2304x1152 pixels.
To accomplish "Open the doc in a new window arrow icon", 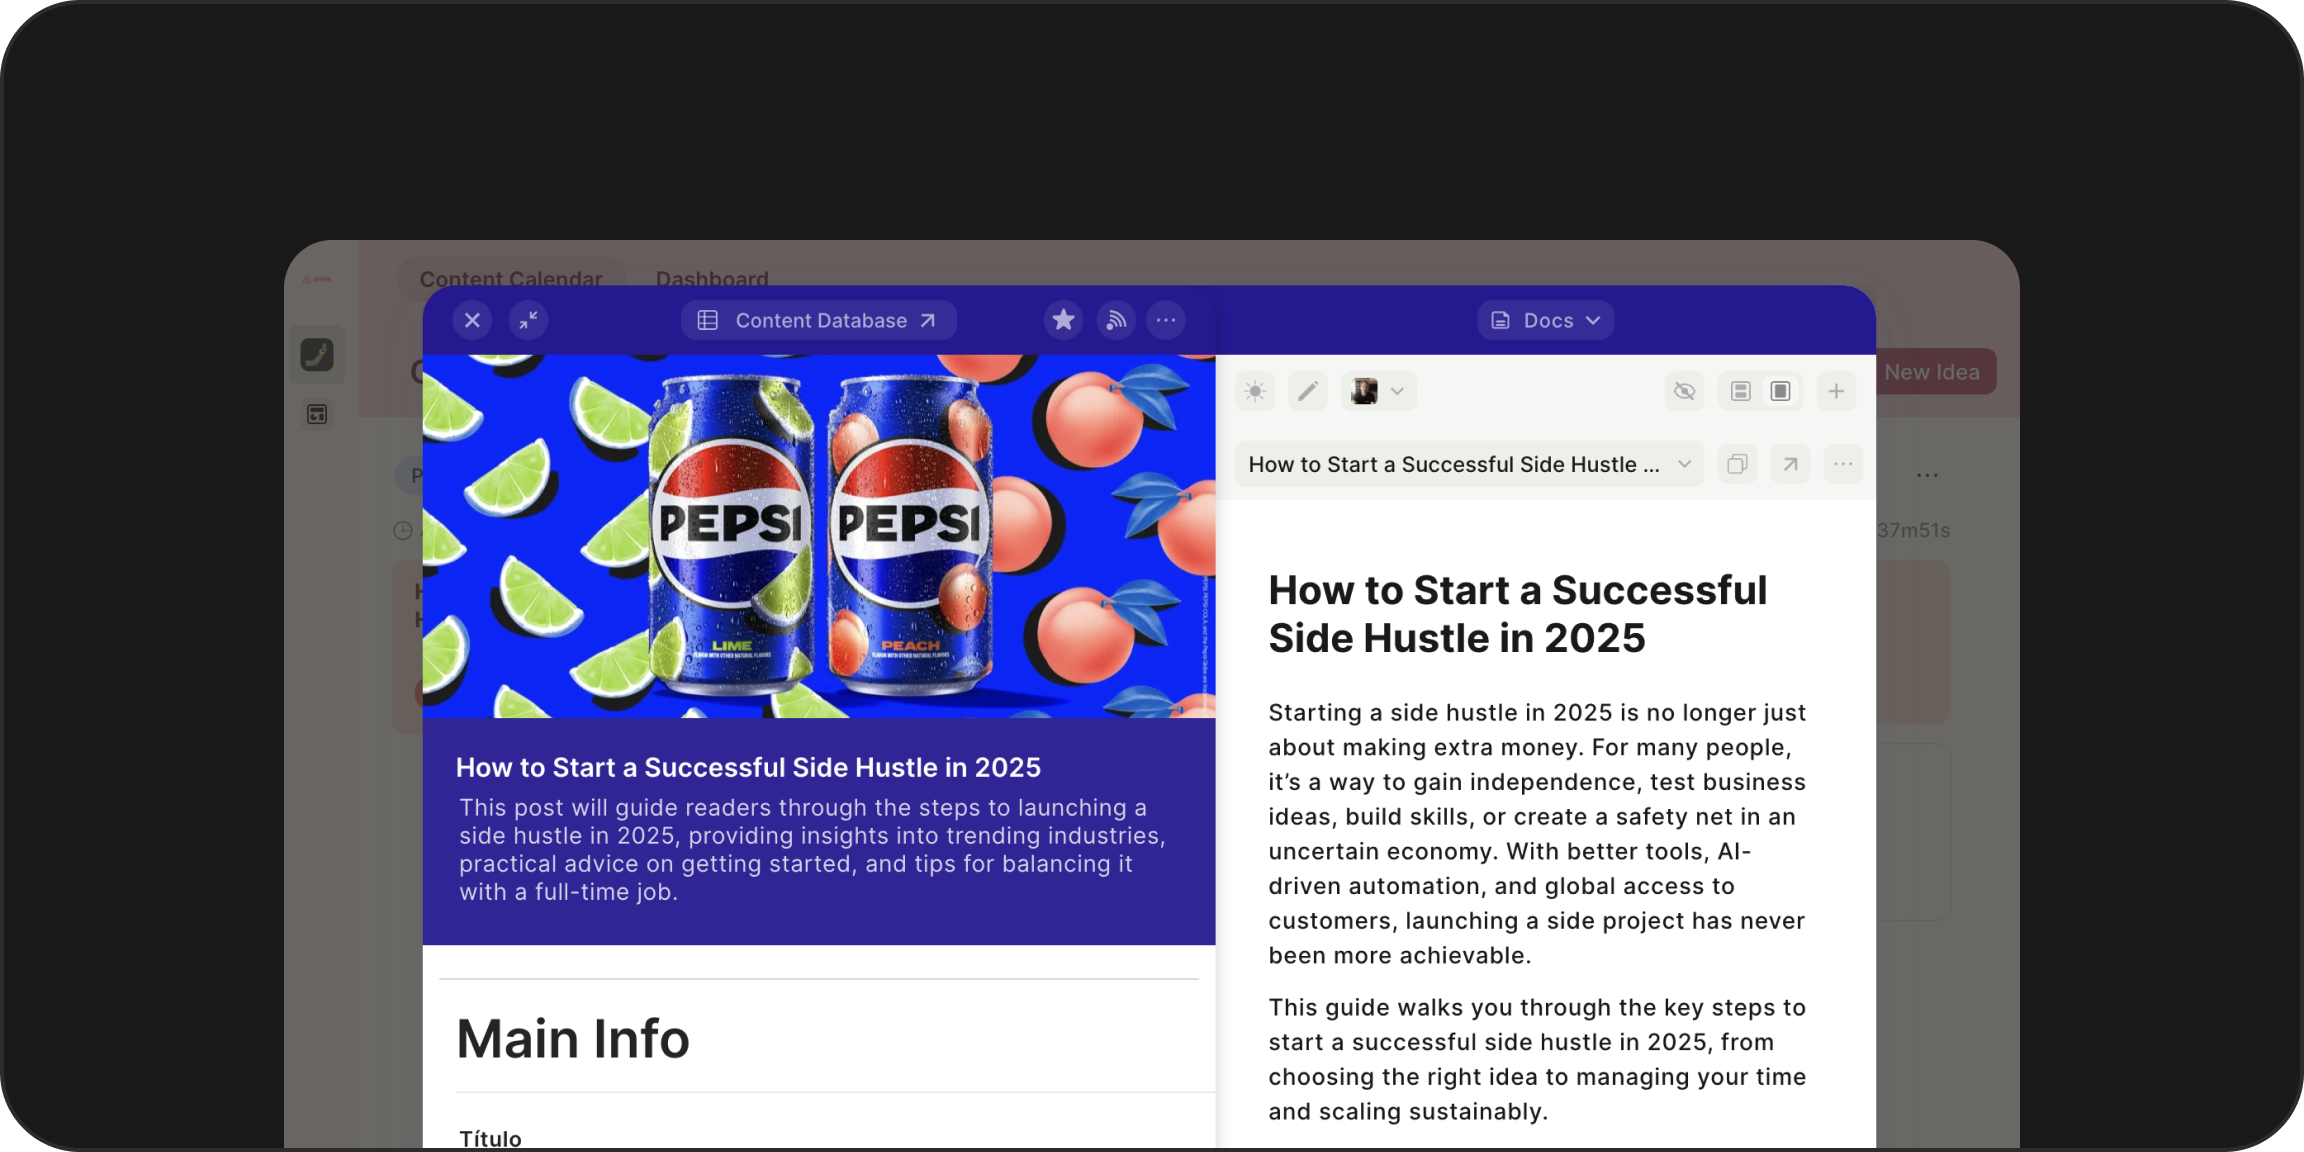I will tap(1790, 464).
